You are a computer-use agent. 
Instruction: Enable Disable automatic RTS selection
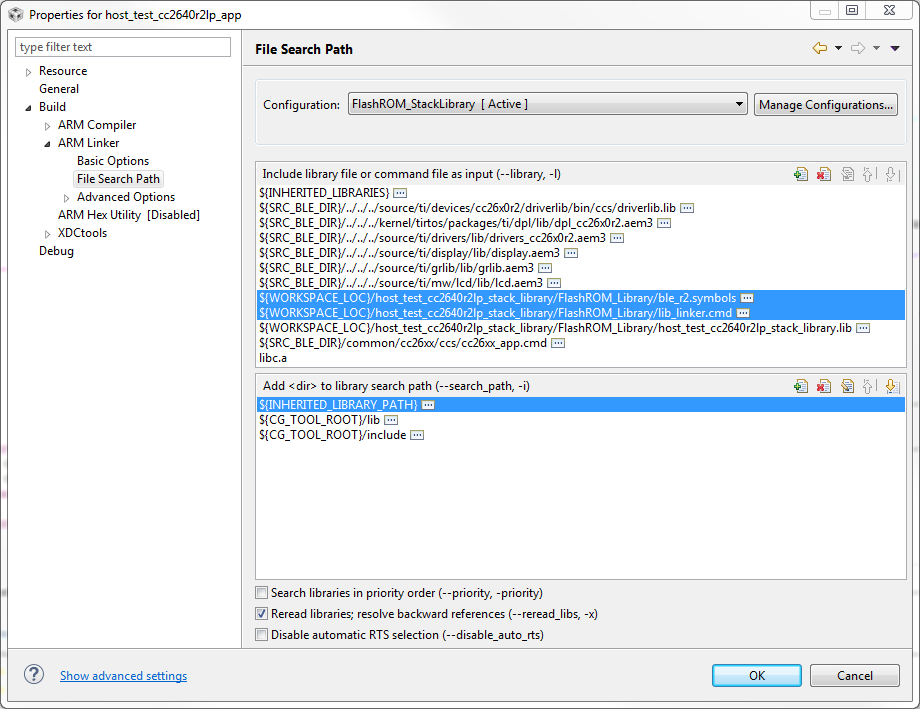tap(262, 634)
